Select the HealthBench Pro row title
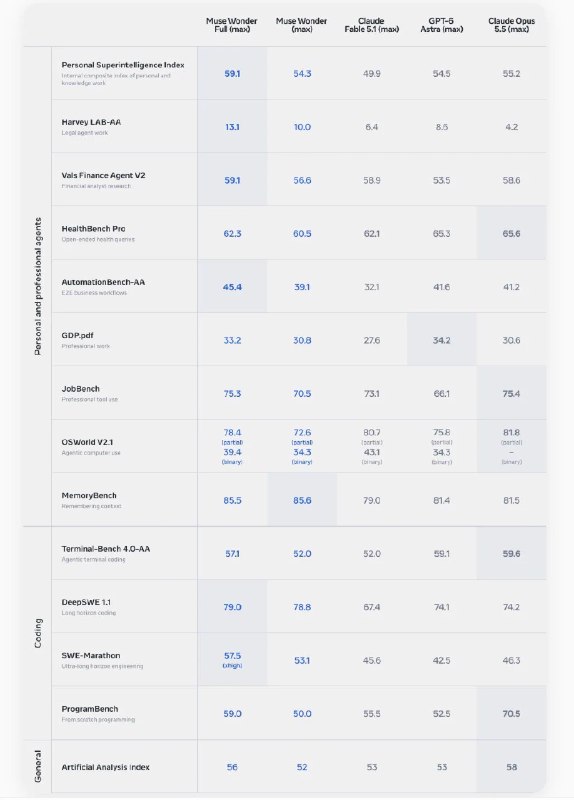This screenshot has width=574, height=800. tap(93, 229)
